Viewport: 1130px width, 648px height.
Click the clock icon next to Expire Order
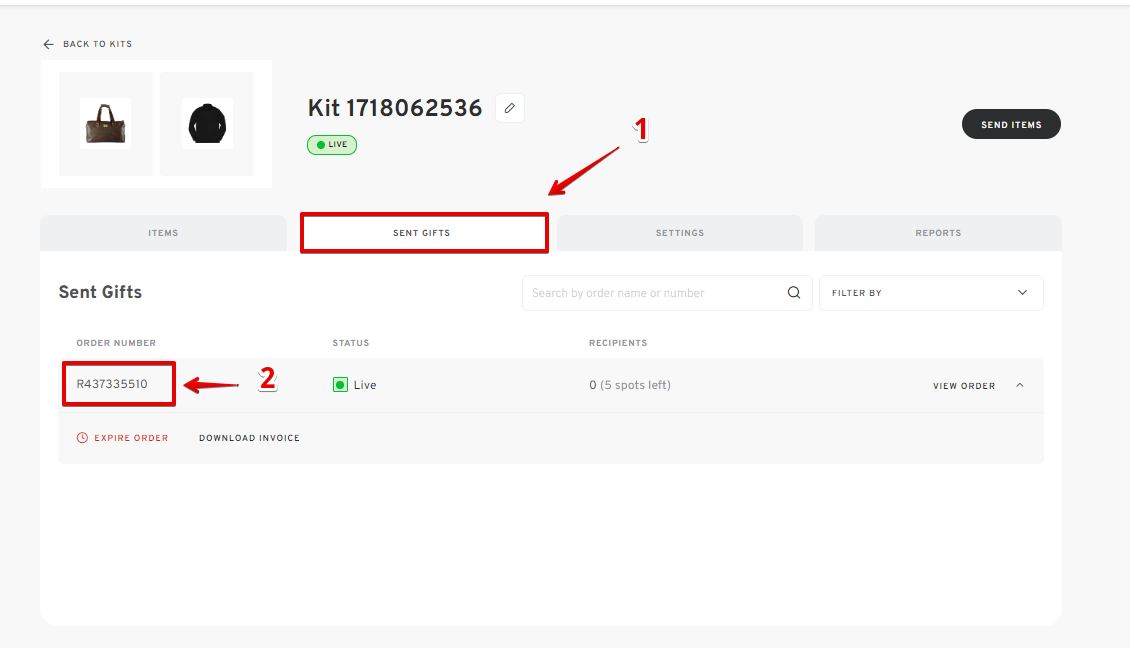[82, 438]
